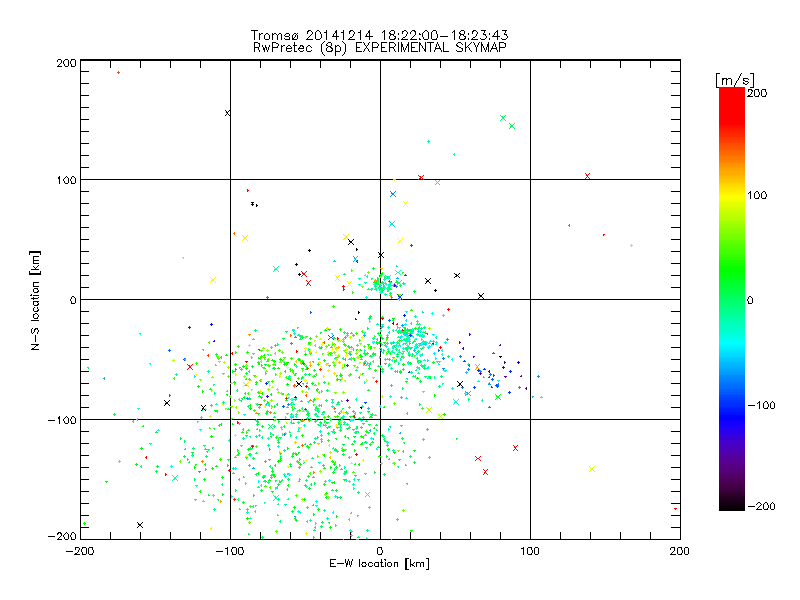Screen dimensions: 800x600
Task: Select the color bar's "-100" tick label
Action: 762,406
